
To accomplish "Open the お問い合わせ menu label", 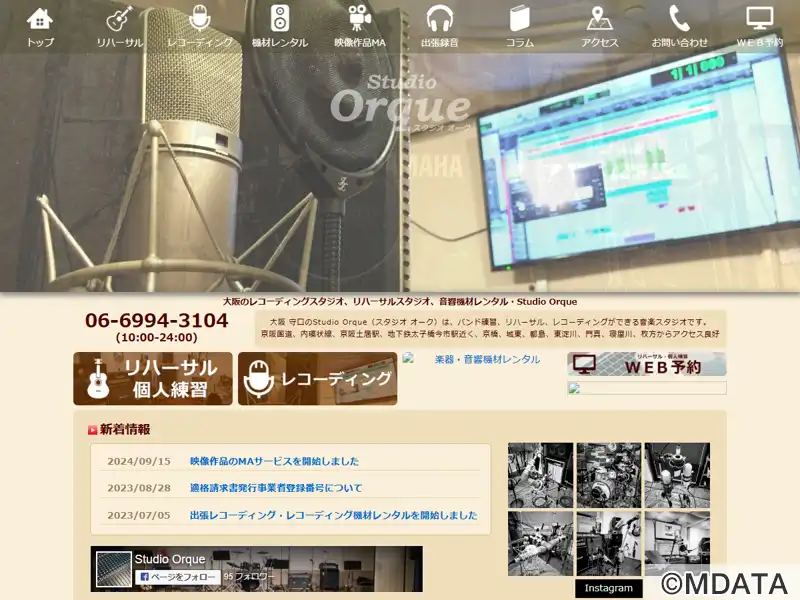I will 680,42.
